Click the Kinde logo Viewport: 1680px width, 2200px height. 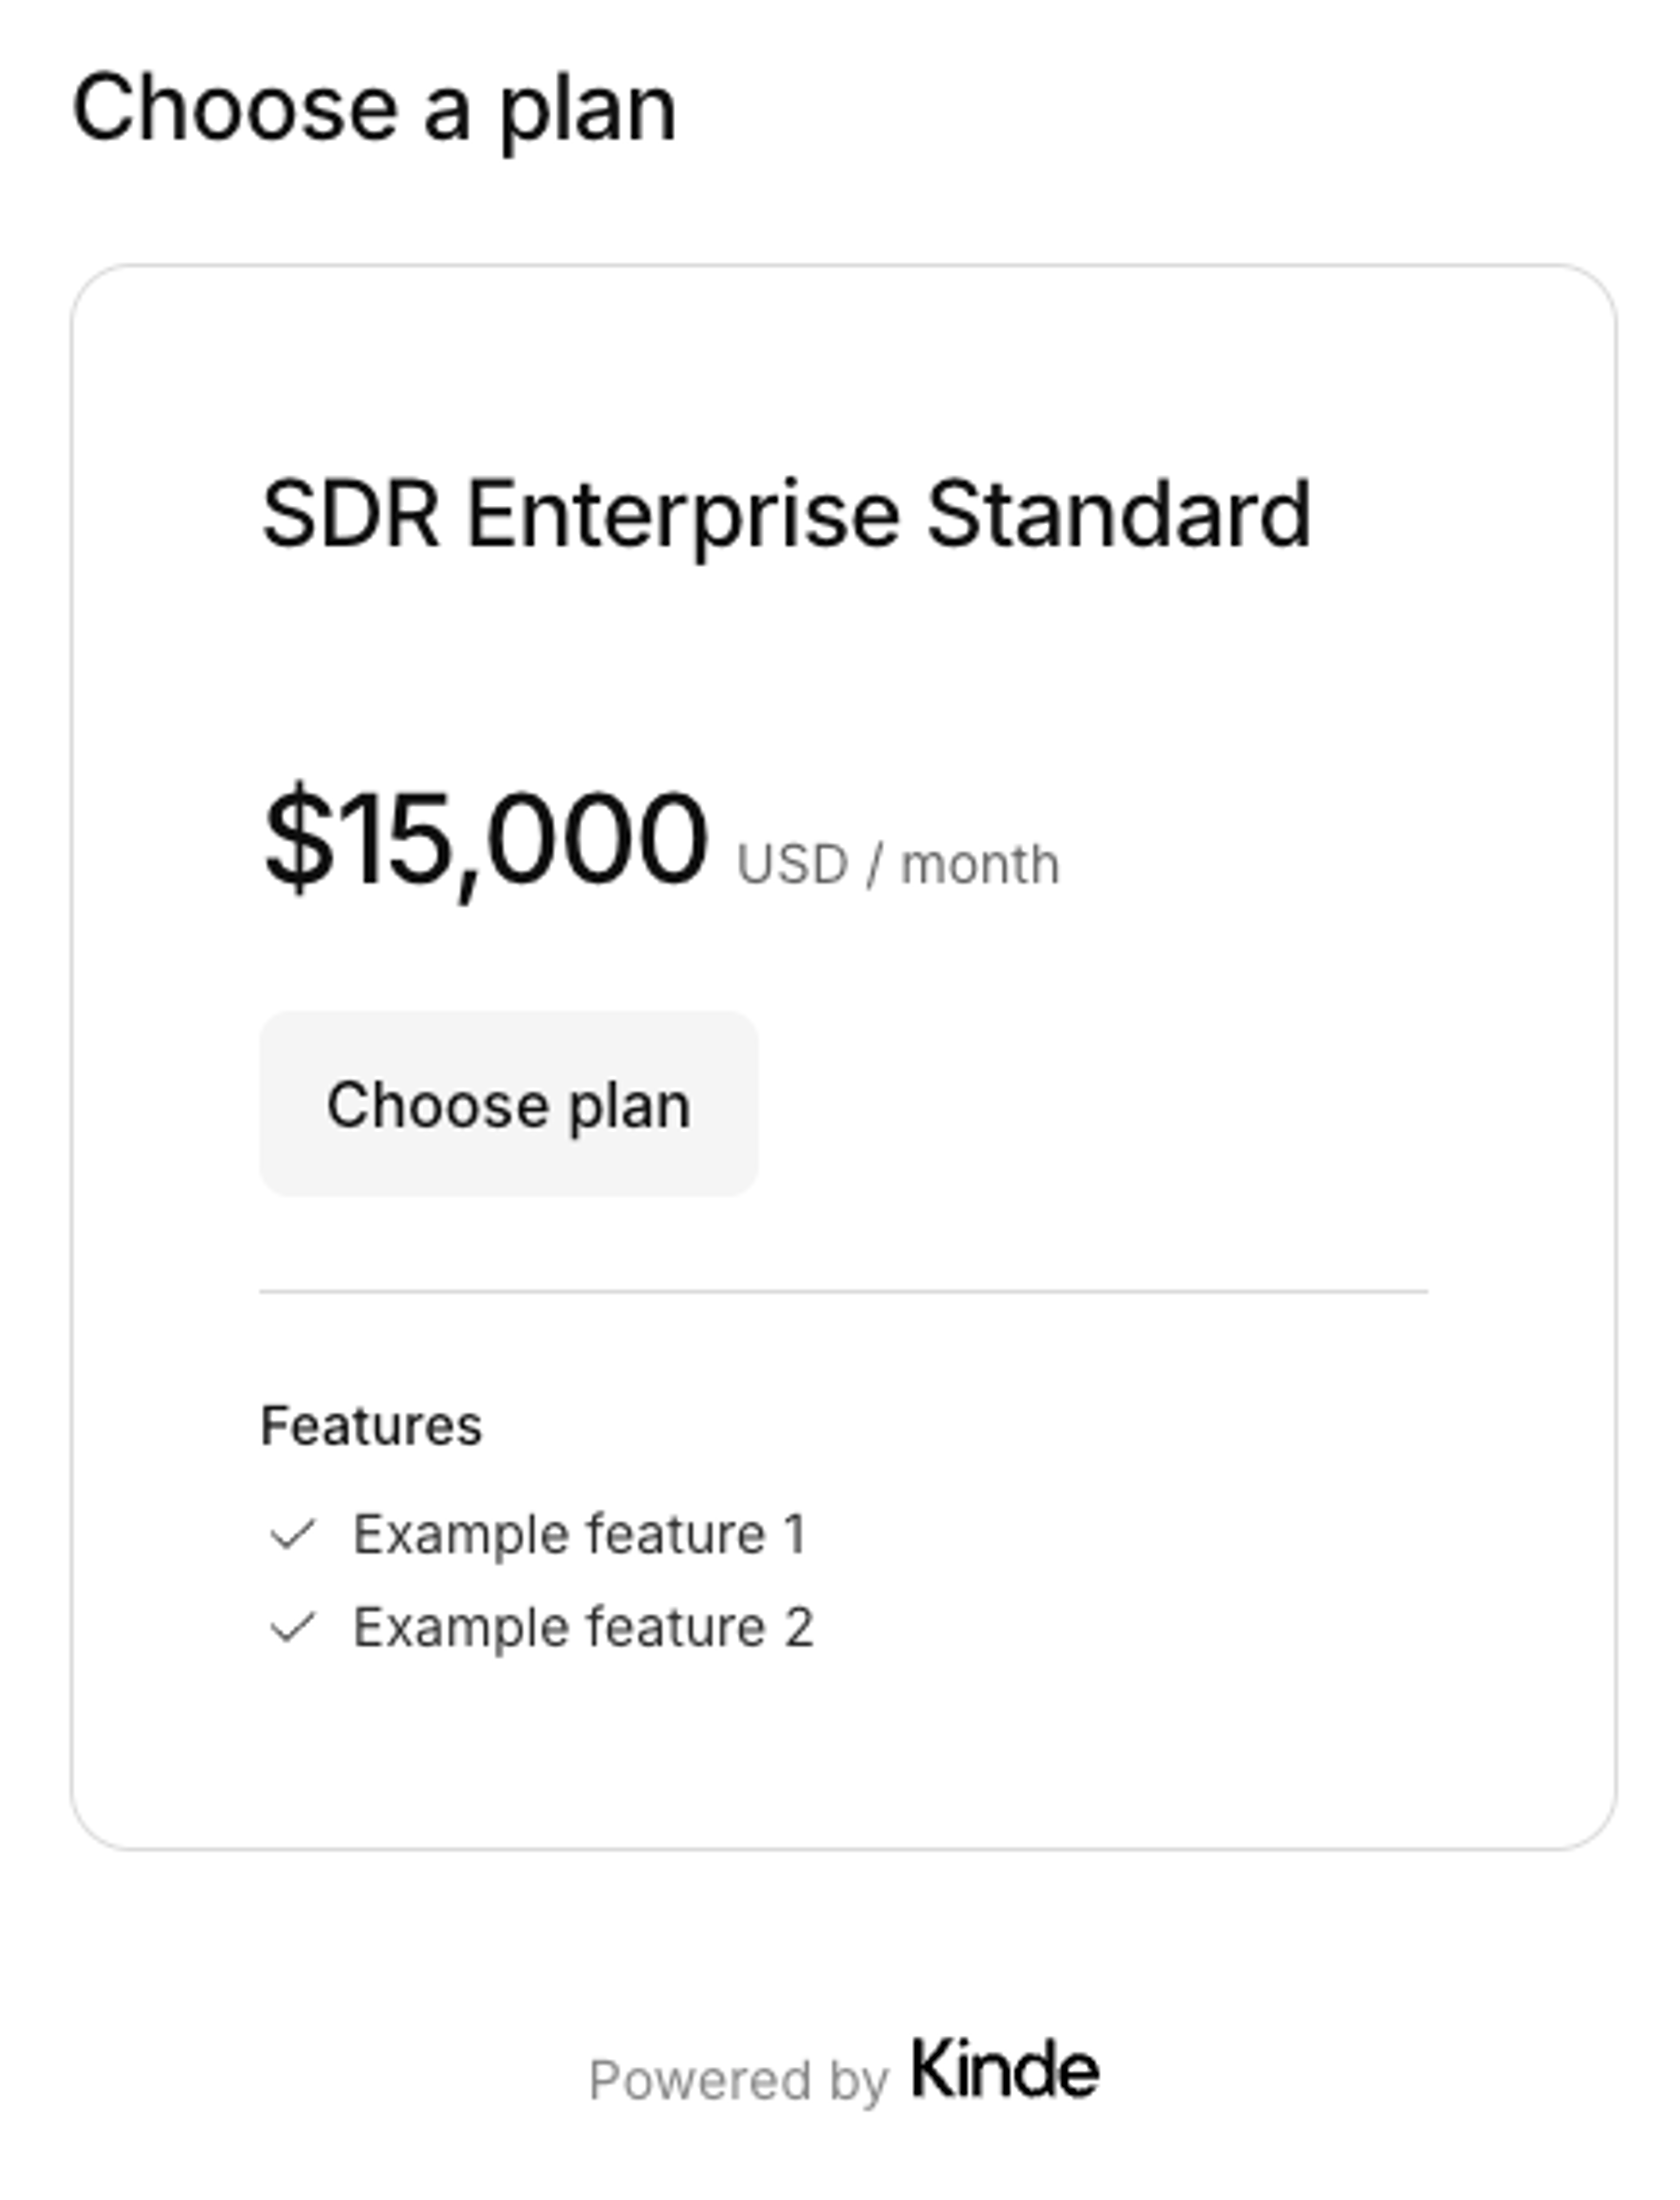(1005, 2072)
